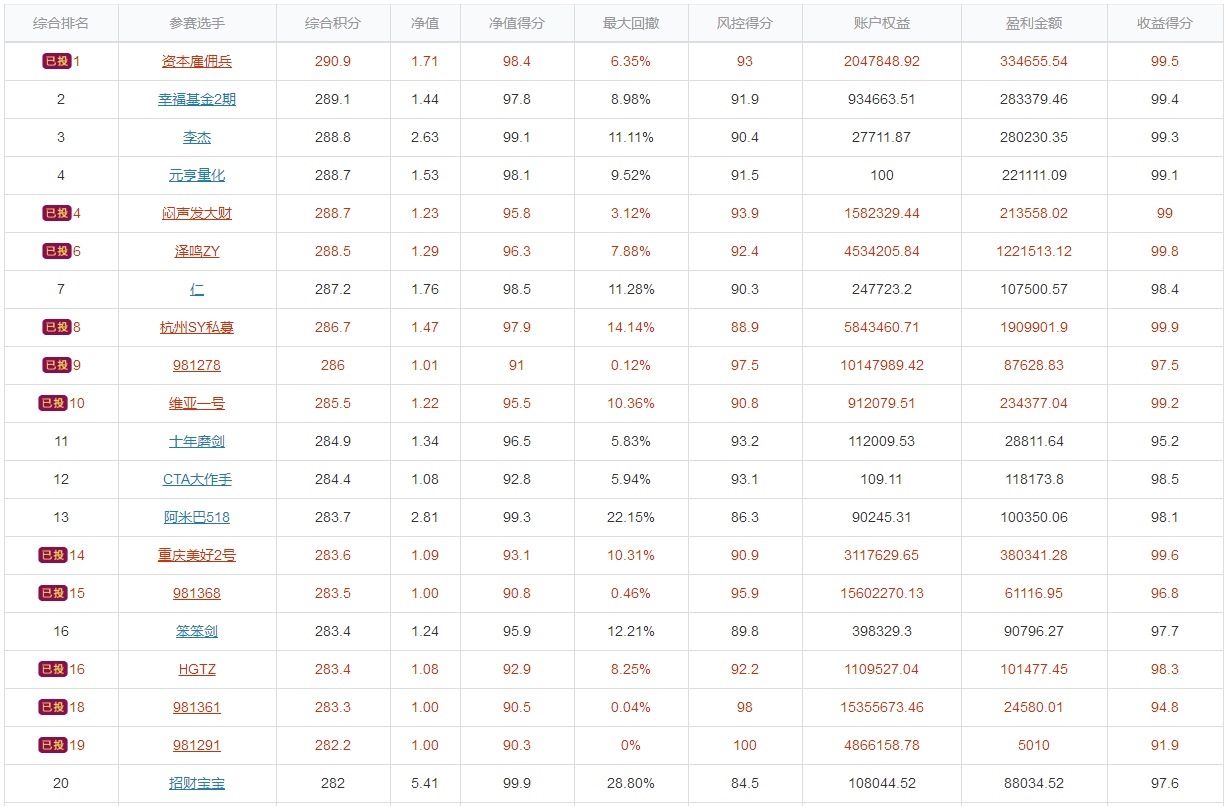Open contestant CTA大作手 link
Viewport: 1228px width, 806px height.
pyautogui.click(x=197, y=479)
